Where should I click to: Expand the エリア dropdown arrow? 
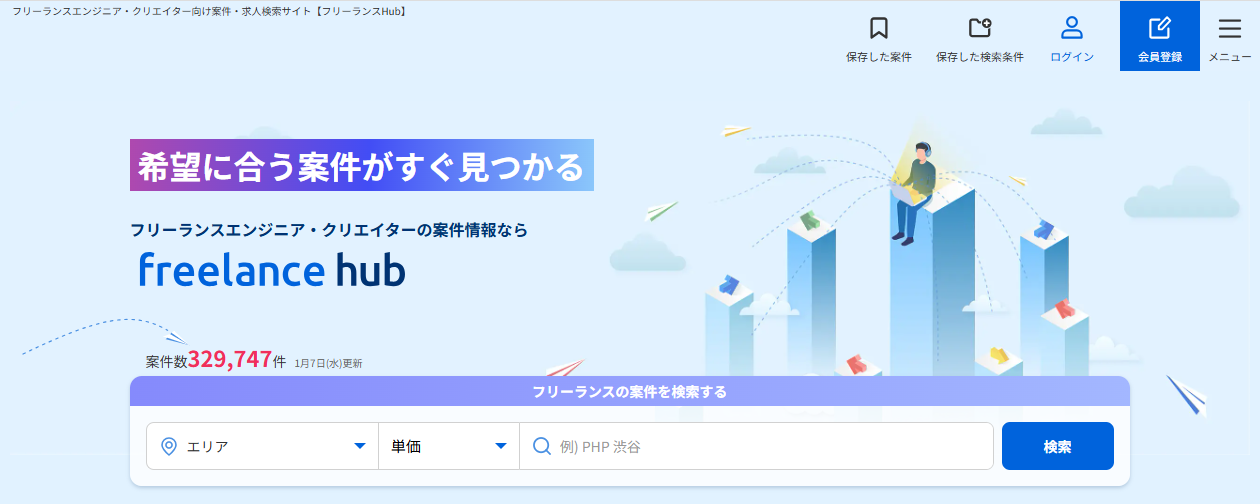(360, 446)
